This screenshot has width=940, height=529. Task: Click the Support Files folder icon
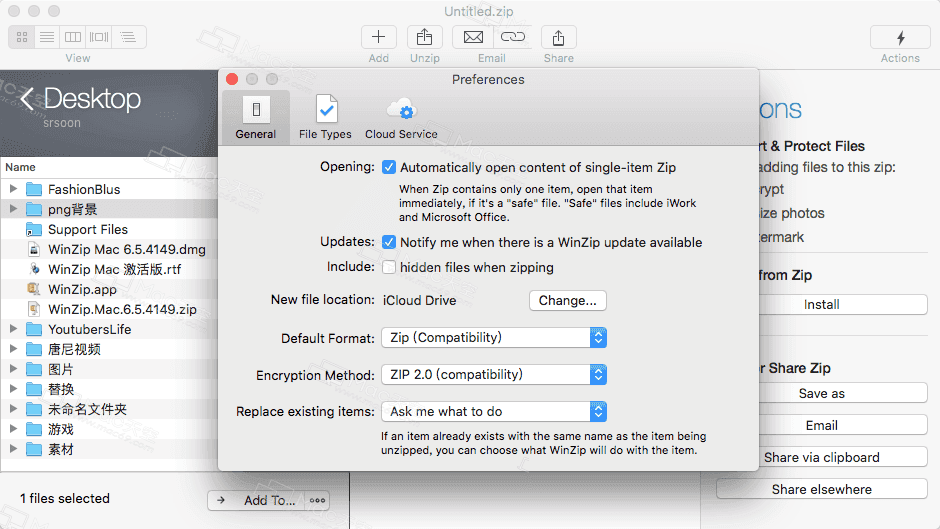click(34, 230)
